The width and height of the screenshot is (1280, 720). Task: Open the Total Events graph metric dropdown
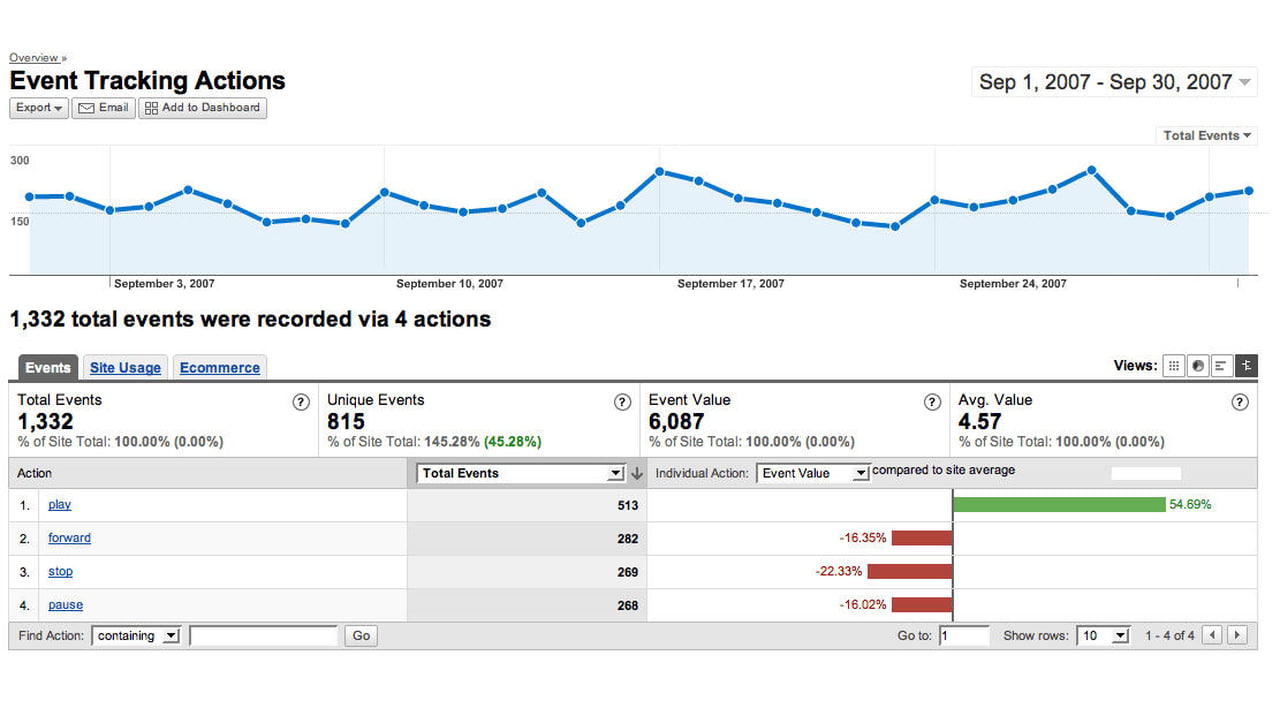(1207, 135)
